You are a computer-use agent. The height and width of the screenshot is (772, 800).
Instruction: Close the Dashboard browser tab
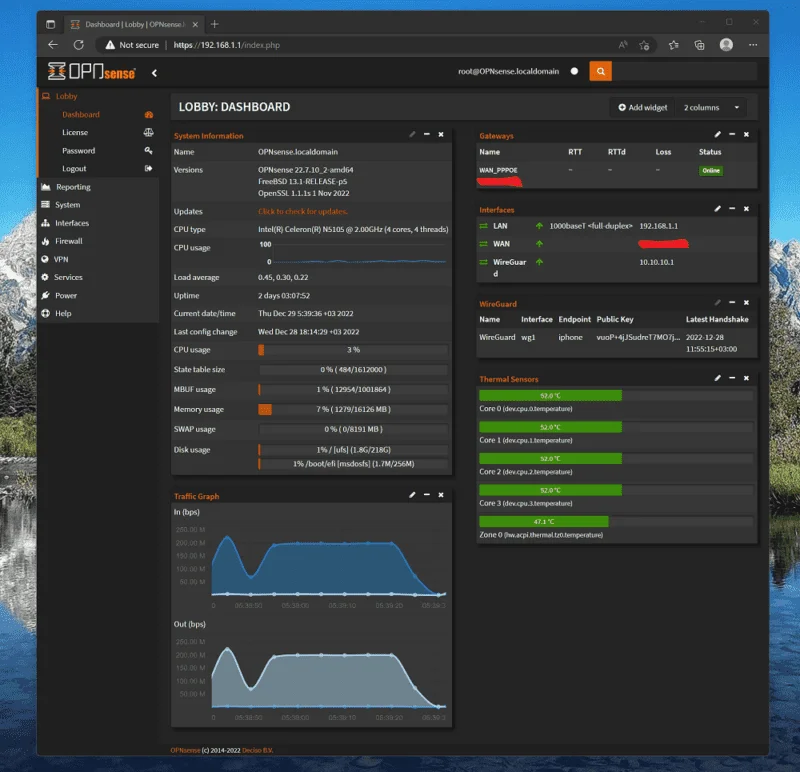(x=195, y=24)
